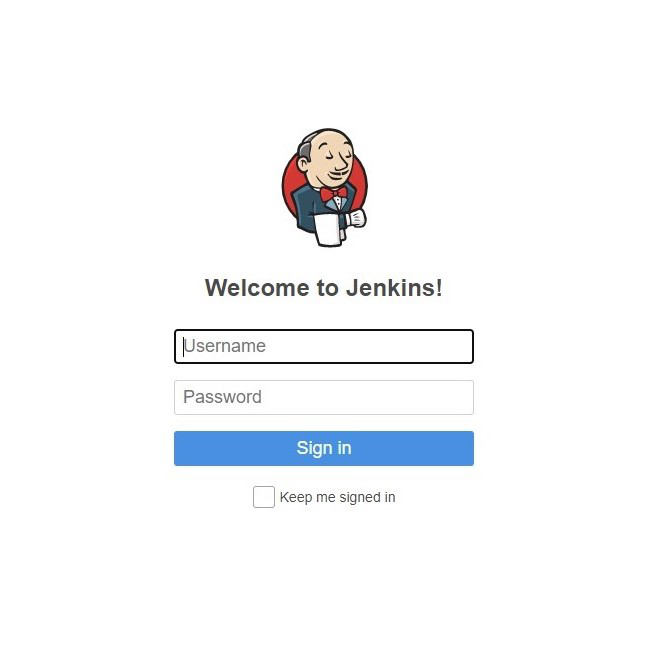Focus the Password input field
This screenshot has height=659, width=652.
(x=324, y=397)
